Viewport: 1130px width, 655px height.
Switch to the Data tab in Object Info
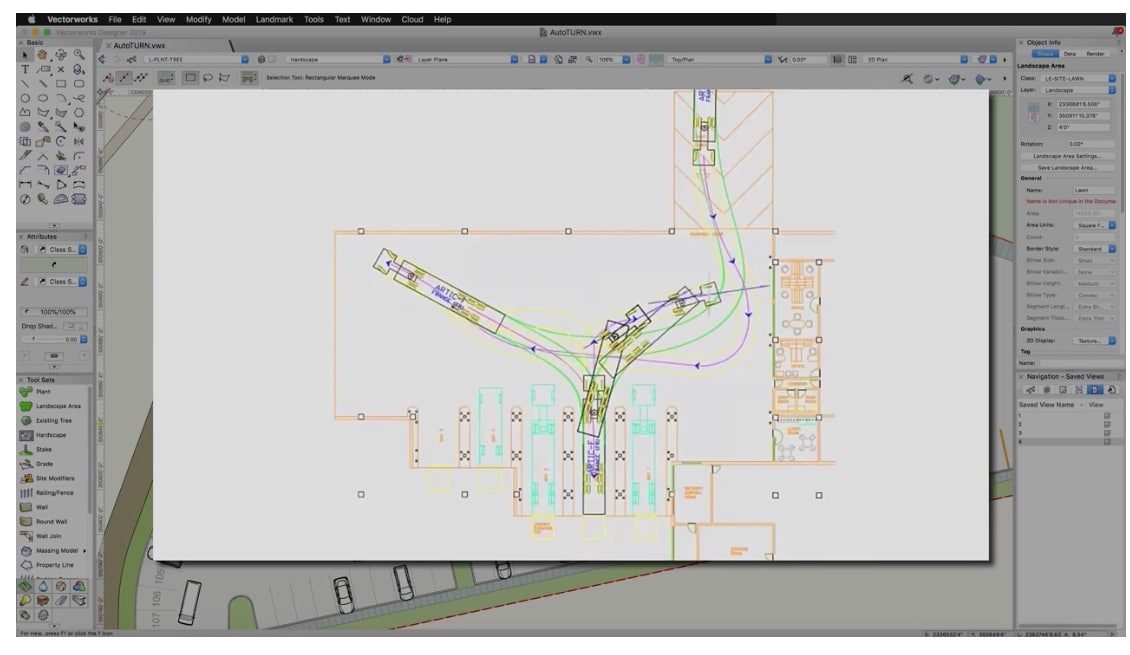click(x=1070, y=54)
